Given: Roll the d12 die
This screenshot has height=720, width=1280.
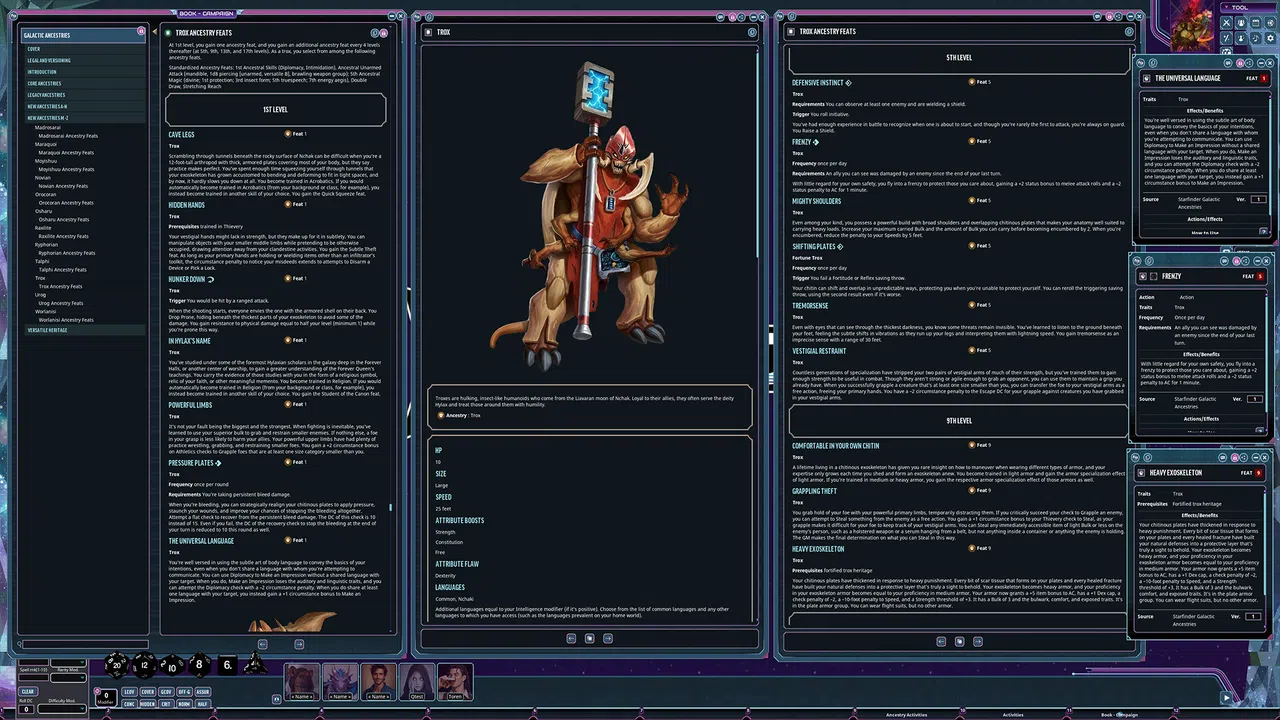Looking at the screenshot, I should click(x=145, y=665).
